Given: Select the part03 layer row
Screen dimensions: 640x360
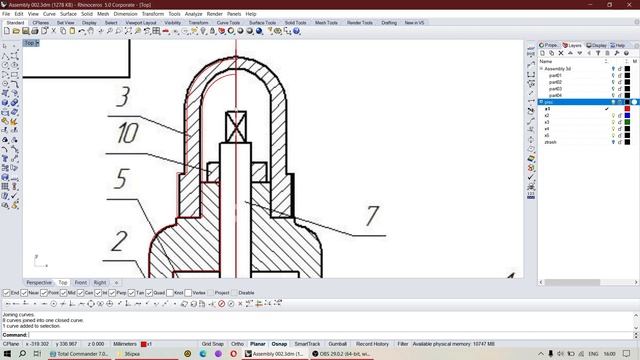Looking at the screenshot, I should (588, 89).
